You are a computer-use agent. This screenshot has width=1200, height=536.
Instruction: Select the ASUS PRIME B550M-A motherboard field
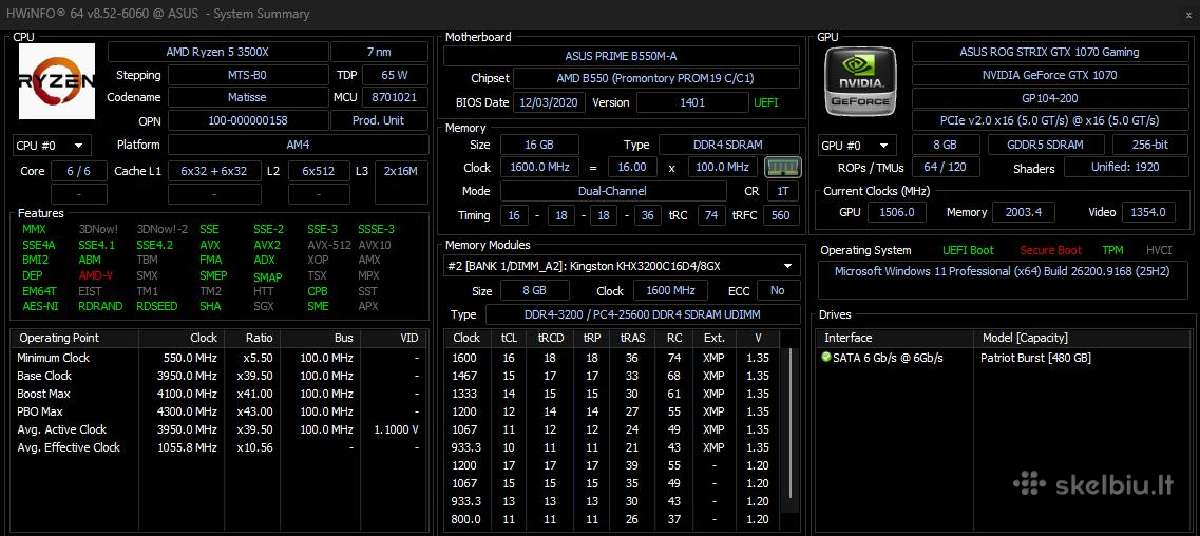[621, 56]
